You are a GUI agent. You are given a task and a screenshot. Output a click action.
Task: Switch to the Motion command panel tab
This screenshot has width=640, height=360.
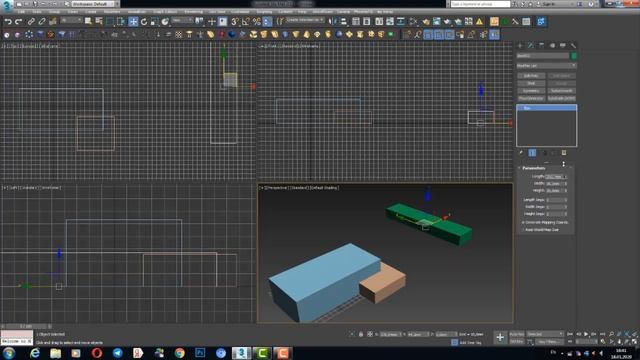pyautogui.click(x=552, y=45)
